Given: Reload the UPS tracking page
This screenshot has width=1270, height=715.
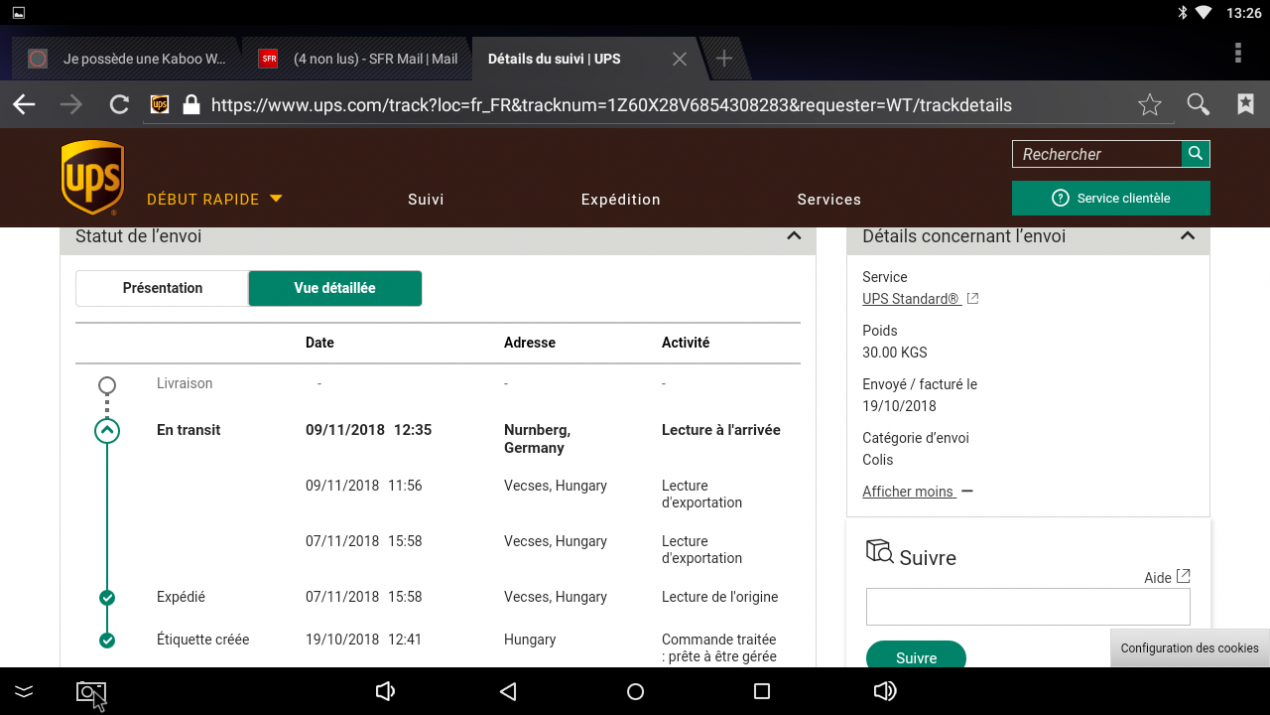Looking at the screenshot, I should tap(119, 104).
